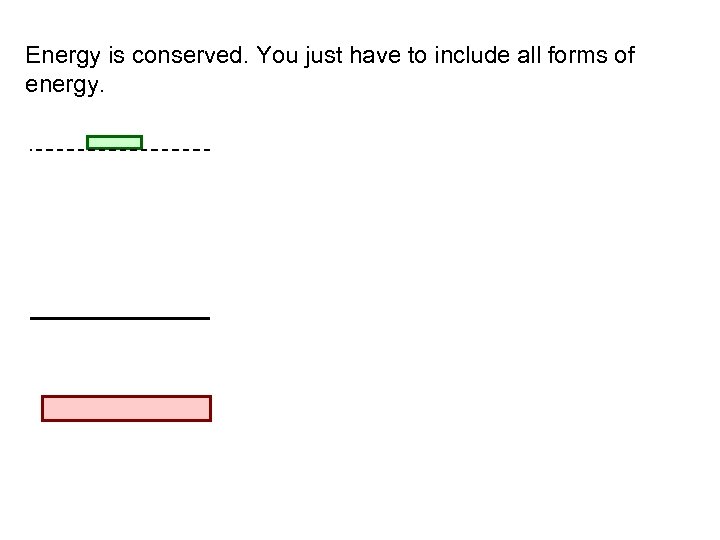Screen dimensions: 720x540
Task: Click the word "You" in the text
Action: 275,56
